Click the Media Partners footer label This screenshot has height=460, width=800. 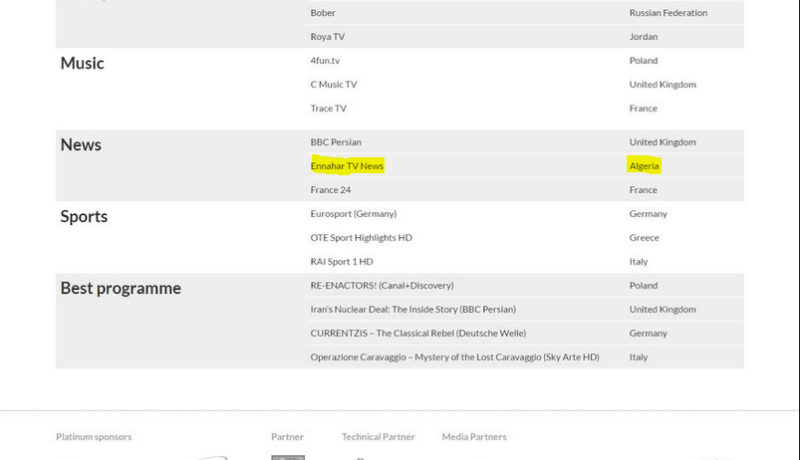[x=474, y=437]
